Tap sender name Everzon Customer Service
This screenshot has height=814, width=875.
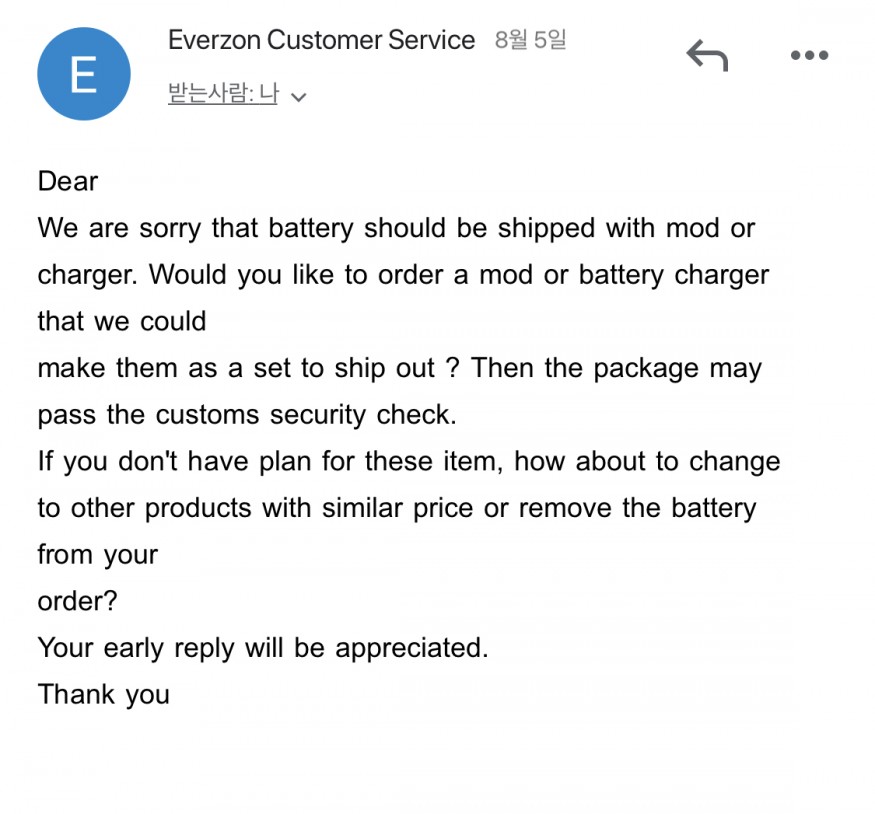[321, 41]
